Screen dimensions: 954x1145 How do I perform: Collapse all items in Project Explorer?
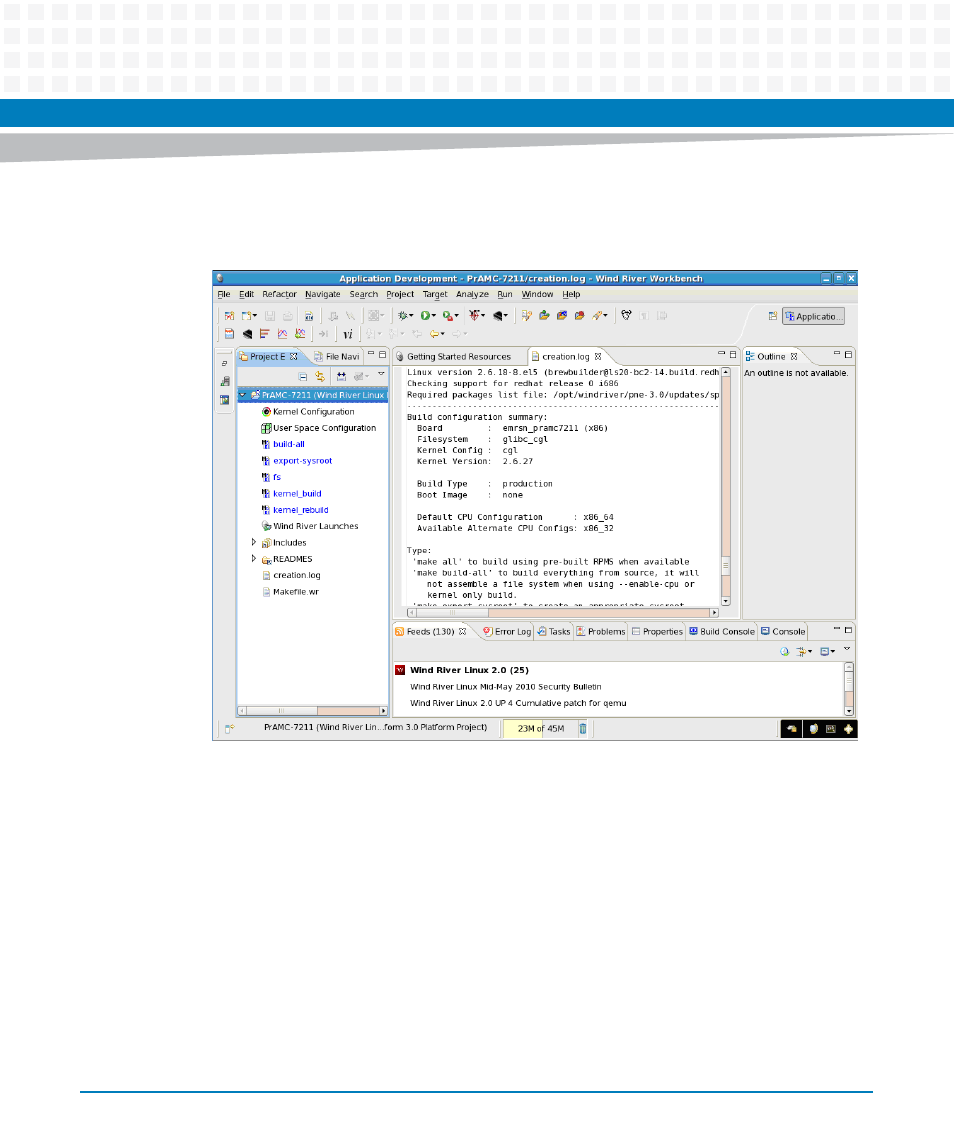tap(302, 376)
